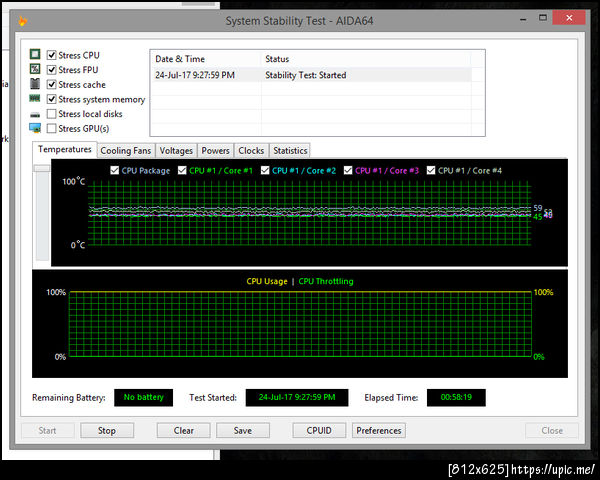Open the Voltages tab
Viewport: 600px width, 480px height.
coord(176,150)
